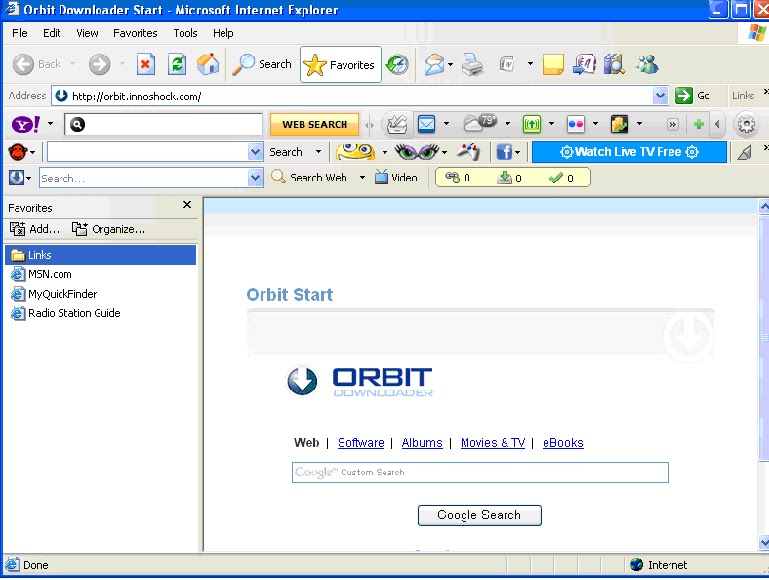Open the Mail envelope icon
The width and height of the screenshot is (769, 580).
[434, 64]
